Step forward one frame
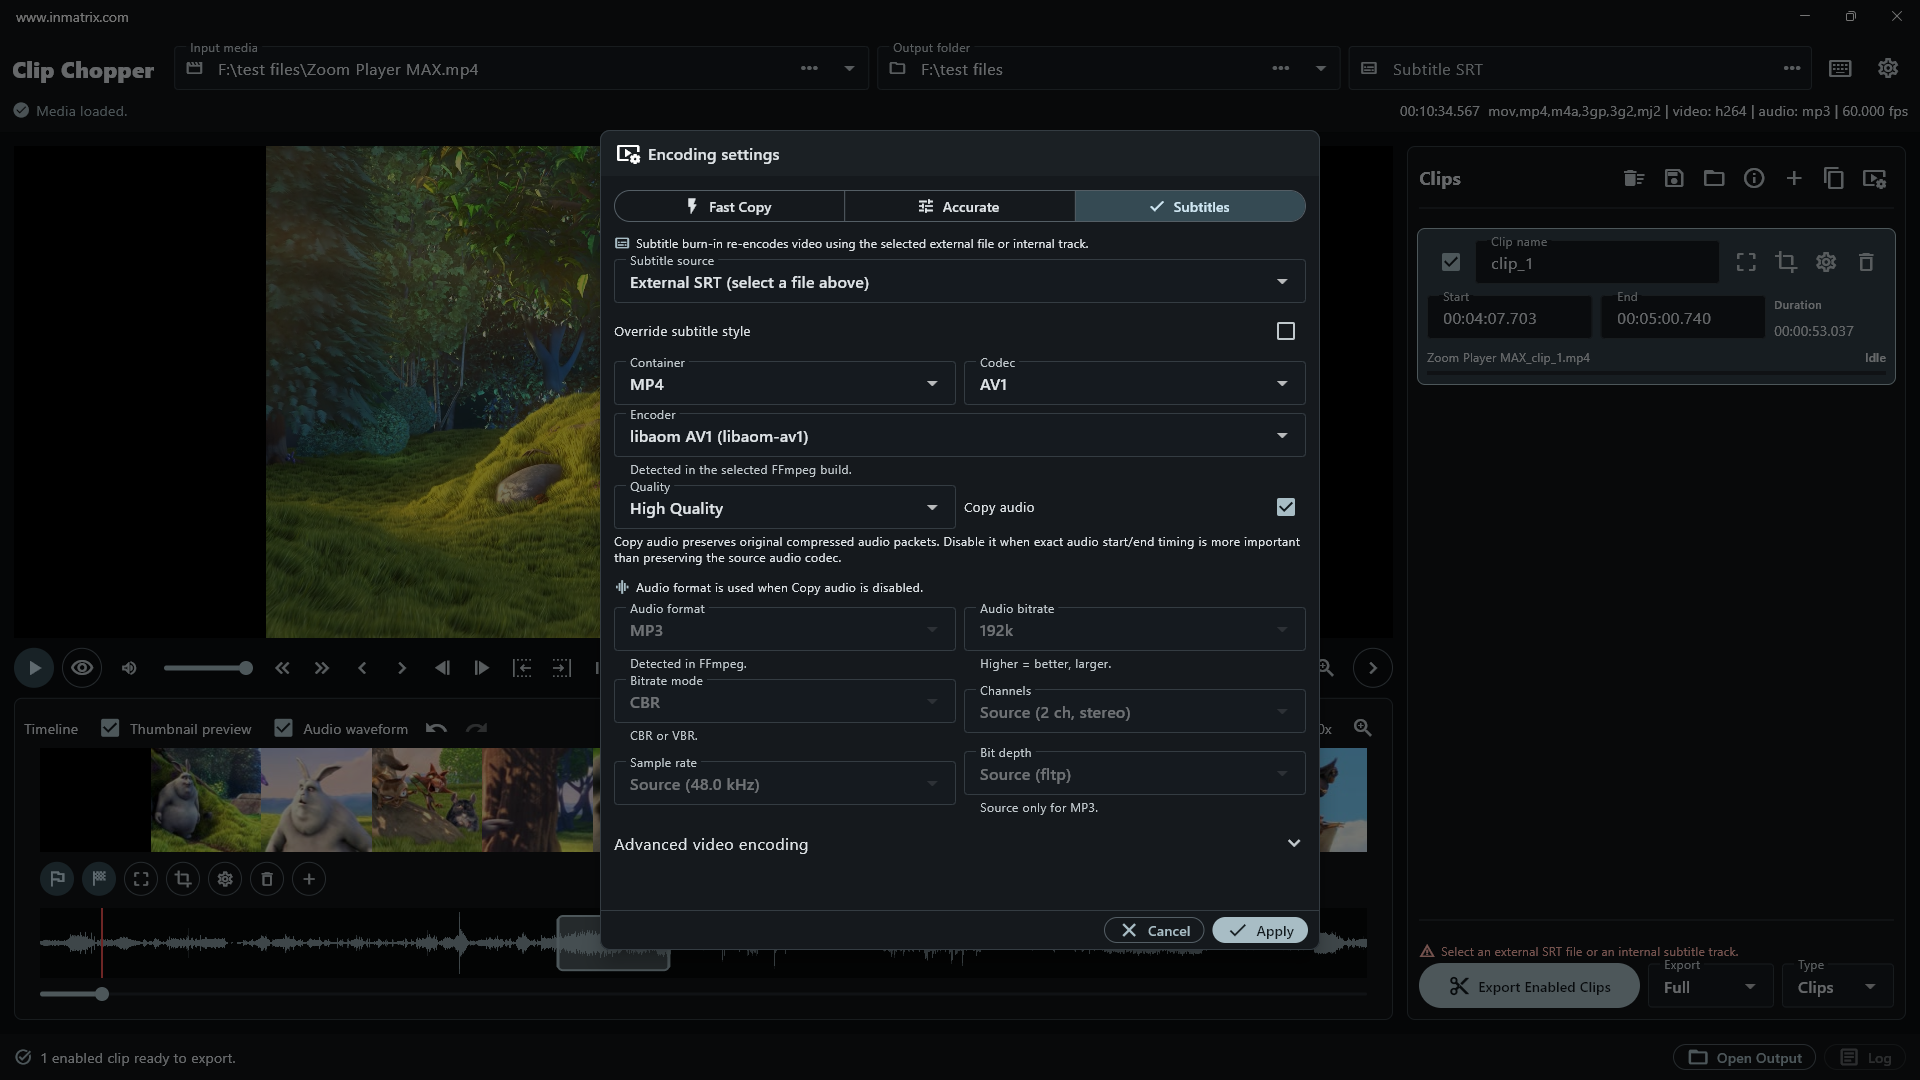This screenshot has height=1080, width=1920. point(482,668)
